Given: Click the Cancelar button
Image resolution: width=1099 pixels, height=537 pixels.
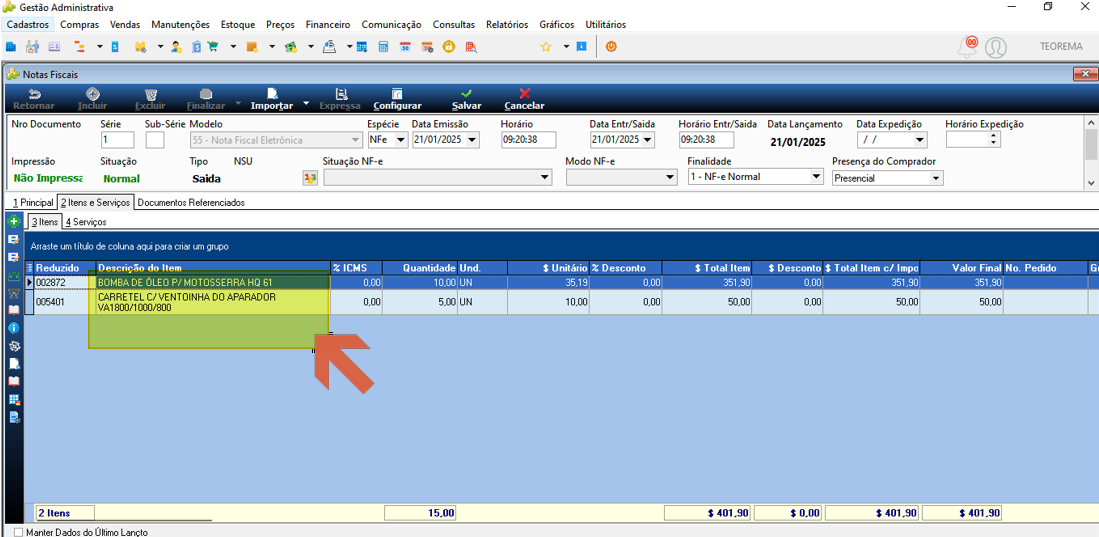Looking at the screenshot, I should pyautogui.click(x=524, y=100).
